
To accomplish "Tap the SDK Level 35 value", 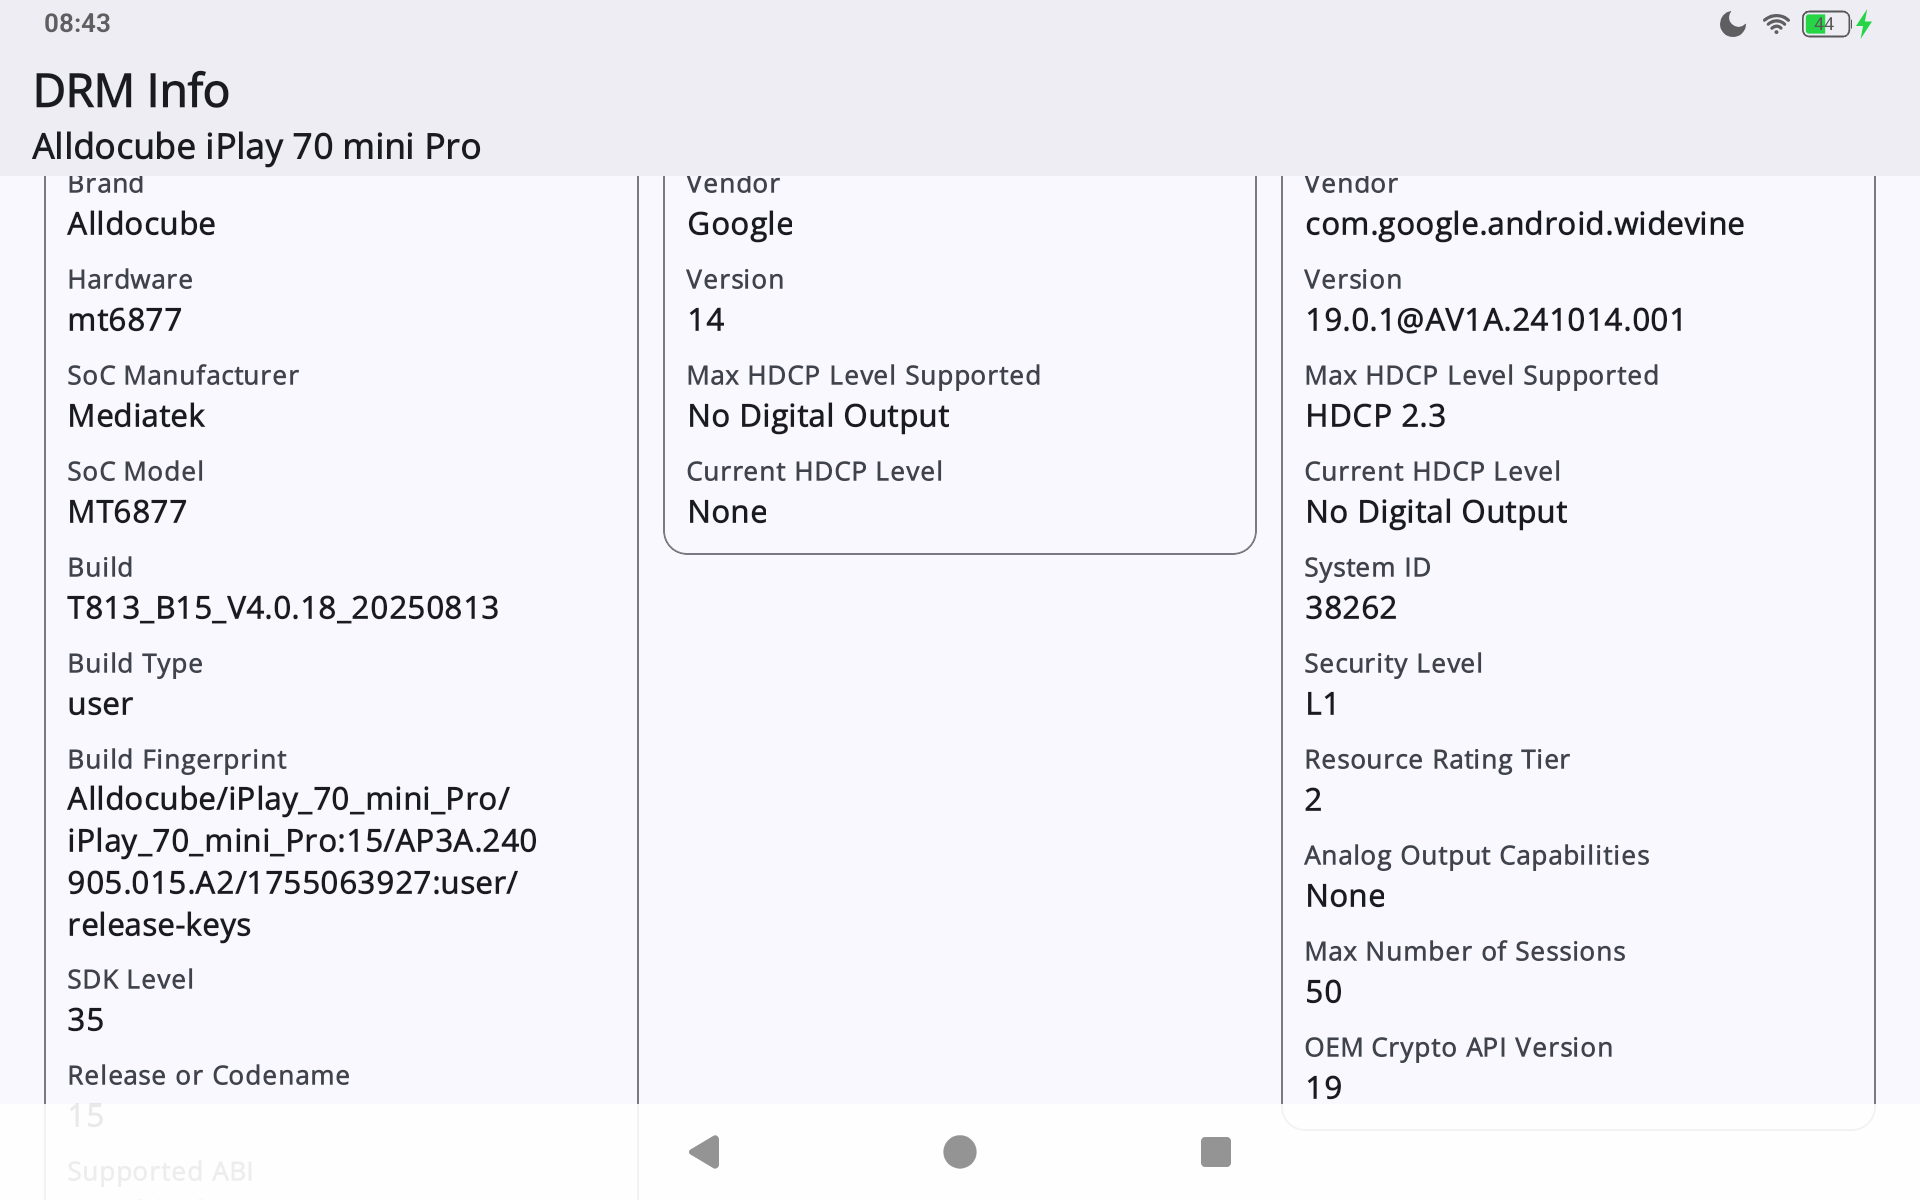I will 86,1020.
